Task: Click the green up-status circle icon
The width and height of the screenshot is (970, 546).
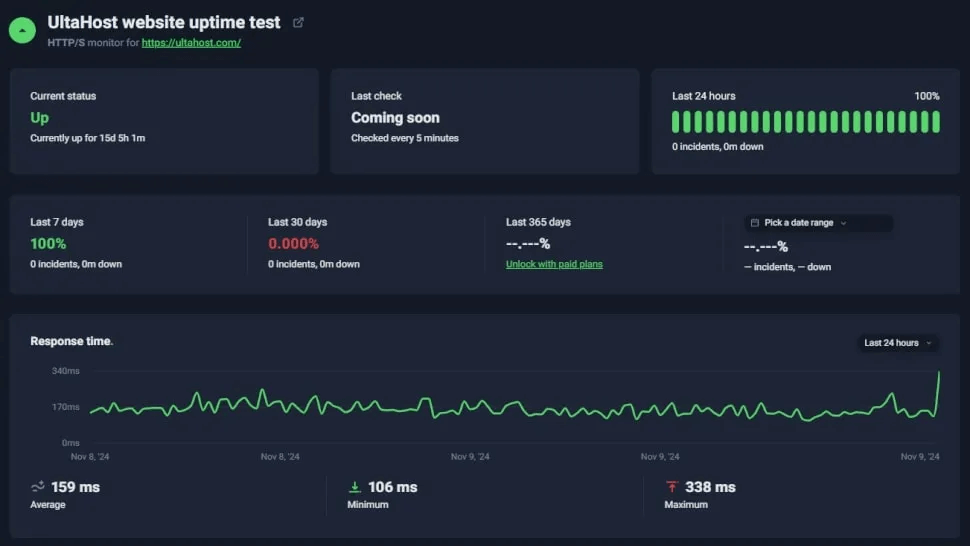Action: pos(22,30)
